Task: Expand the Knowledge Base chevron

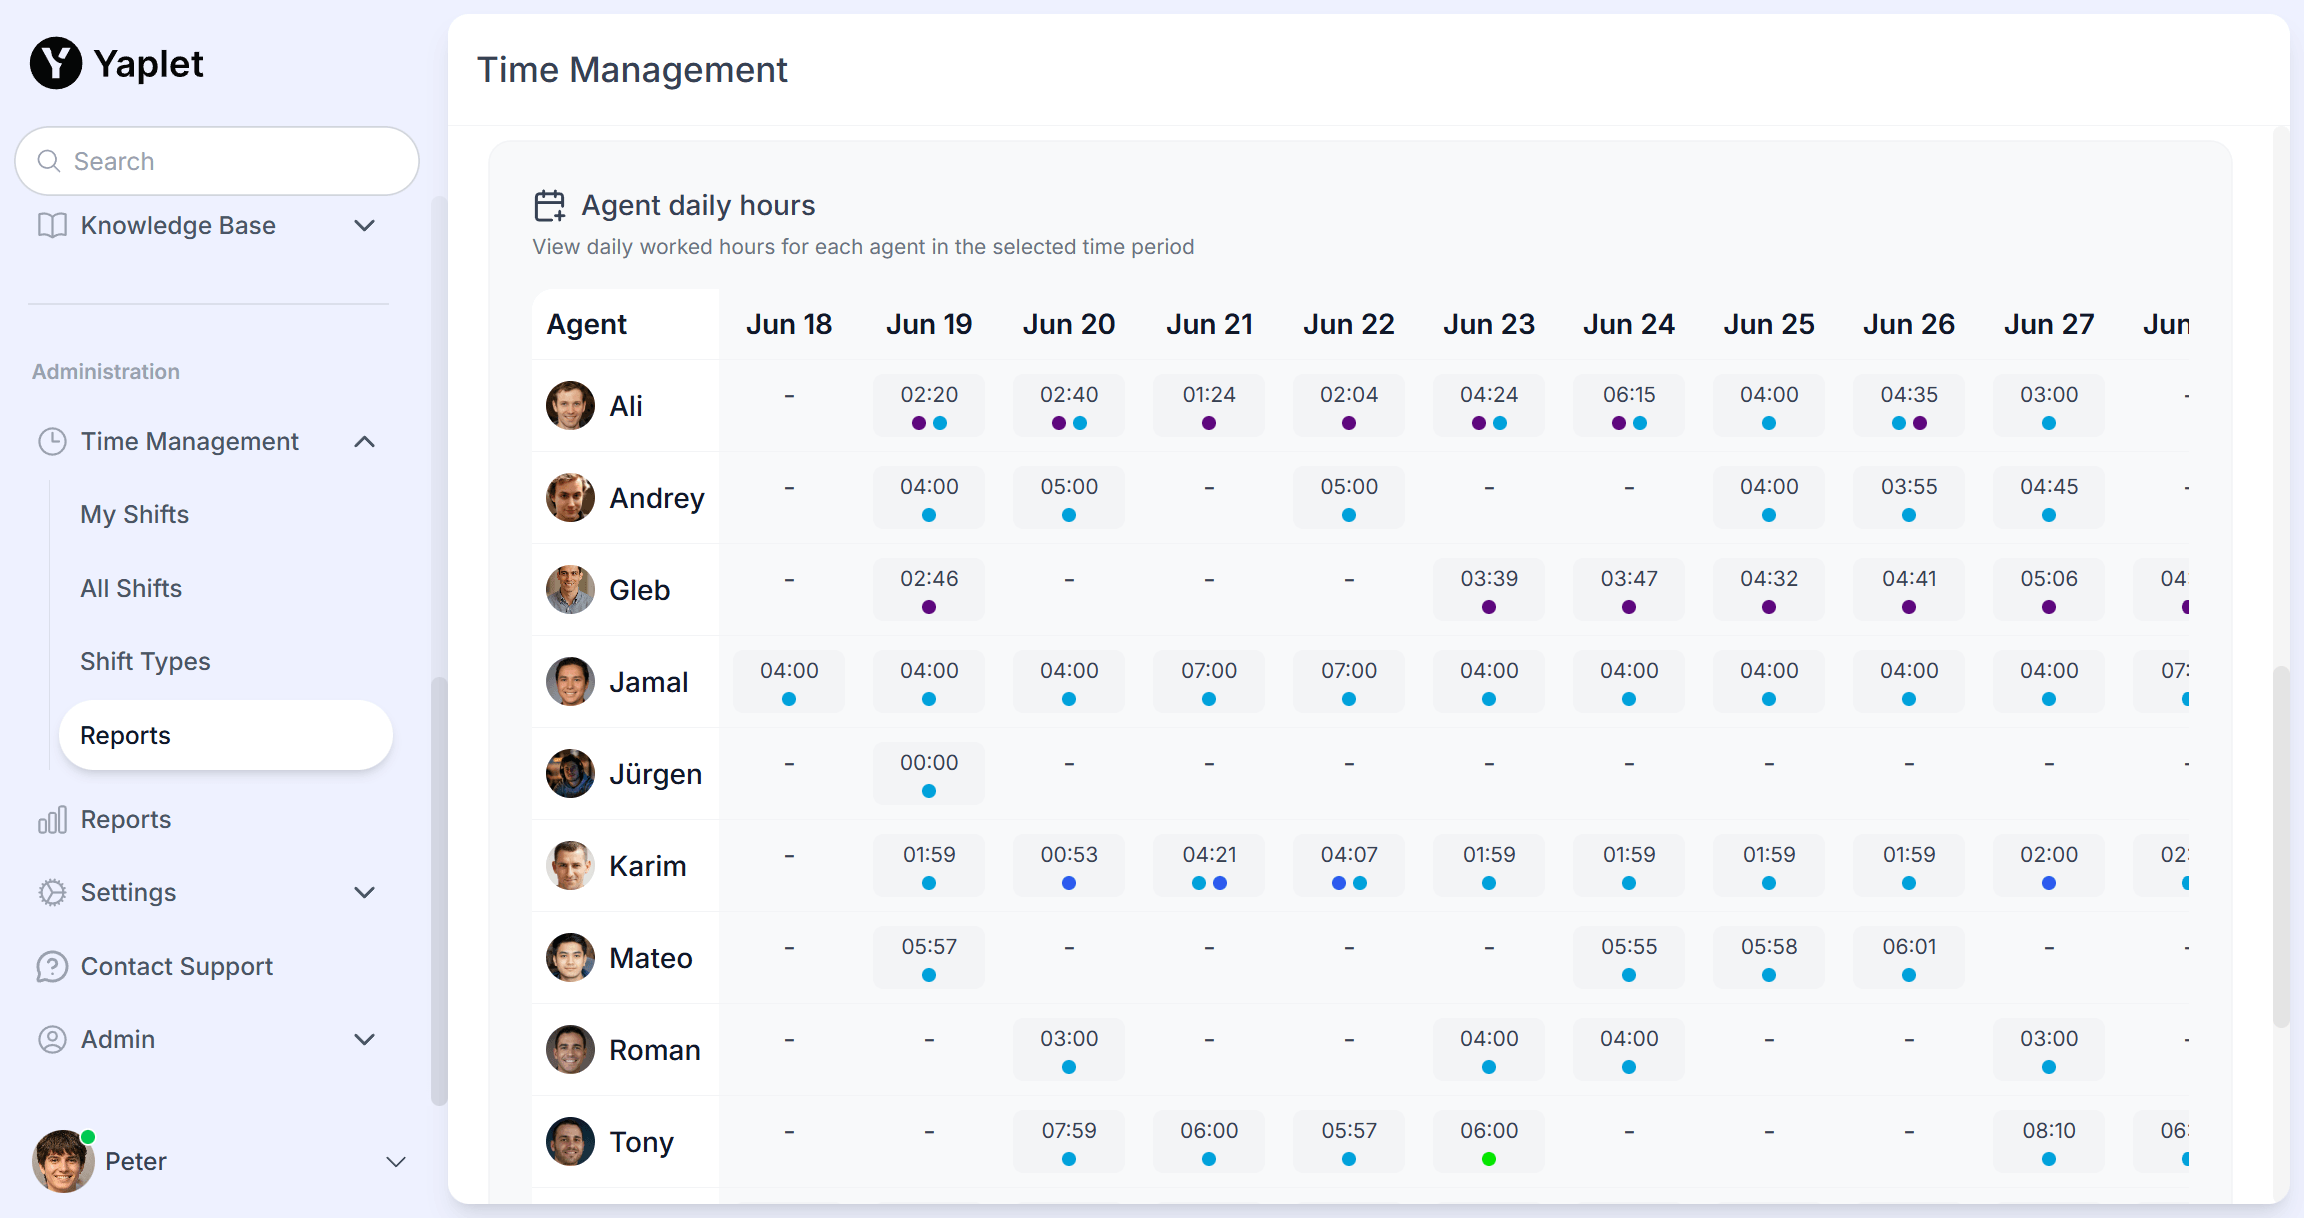Action: point(365,225)
